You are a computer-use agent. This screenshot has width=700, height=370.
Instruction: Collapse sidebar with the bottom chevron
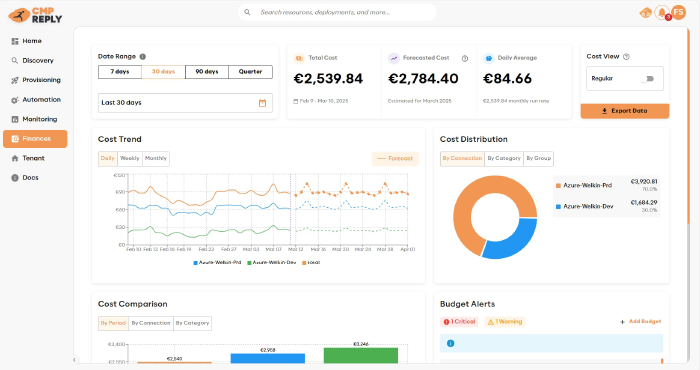pyautogui.click(x=75, y=360)
